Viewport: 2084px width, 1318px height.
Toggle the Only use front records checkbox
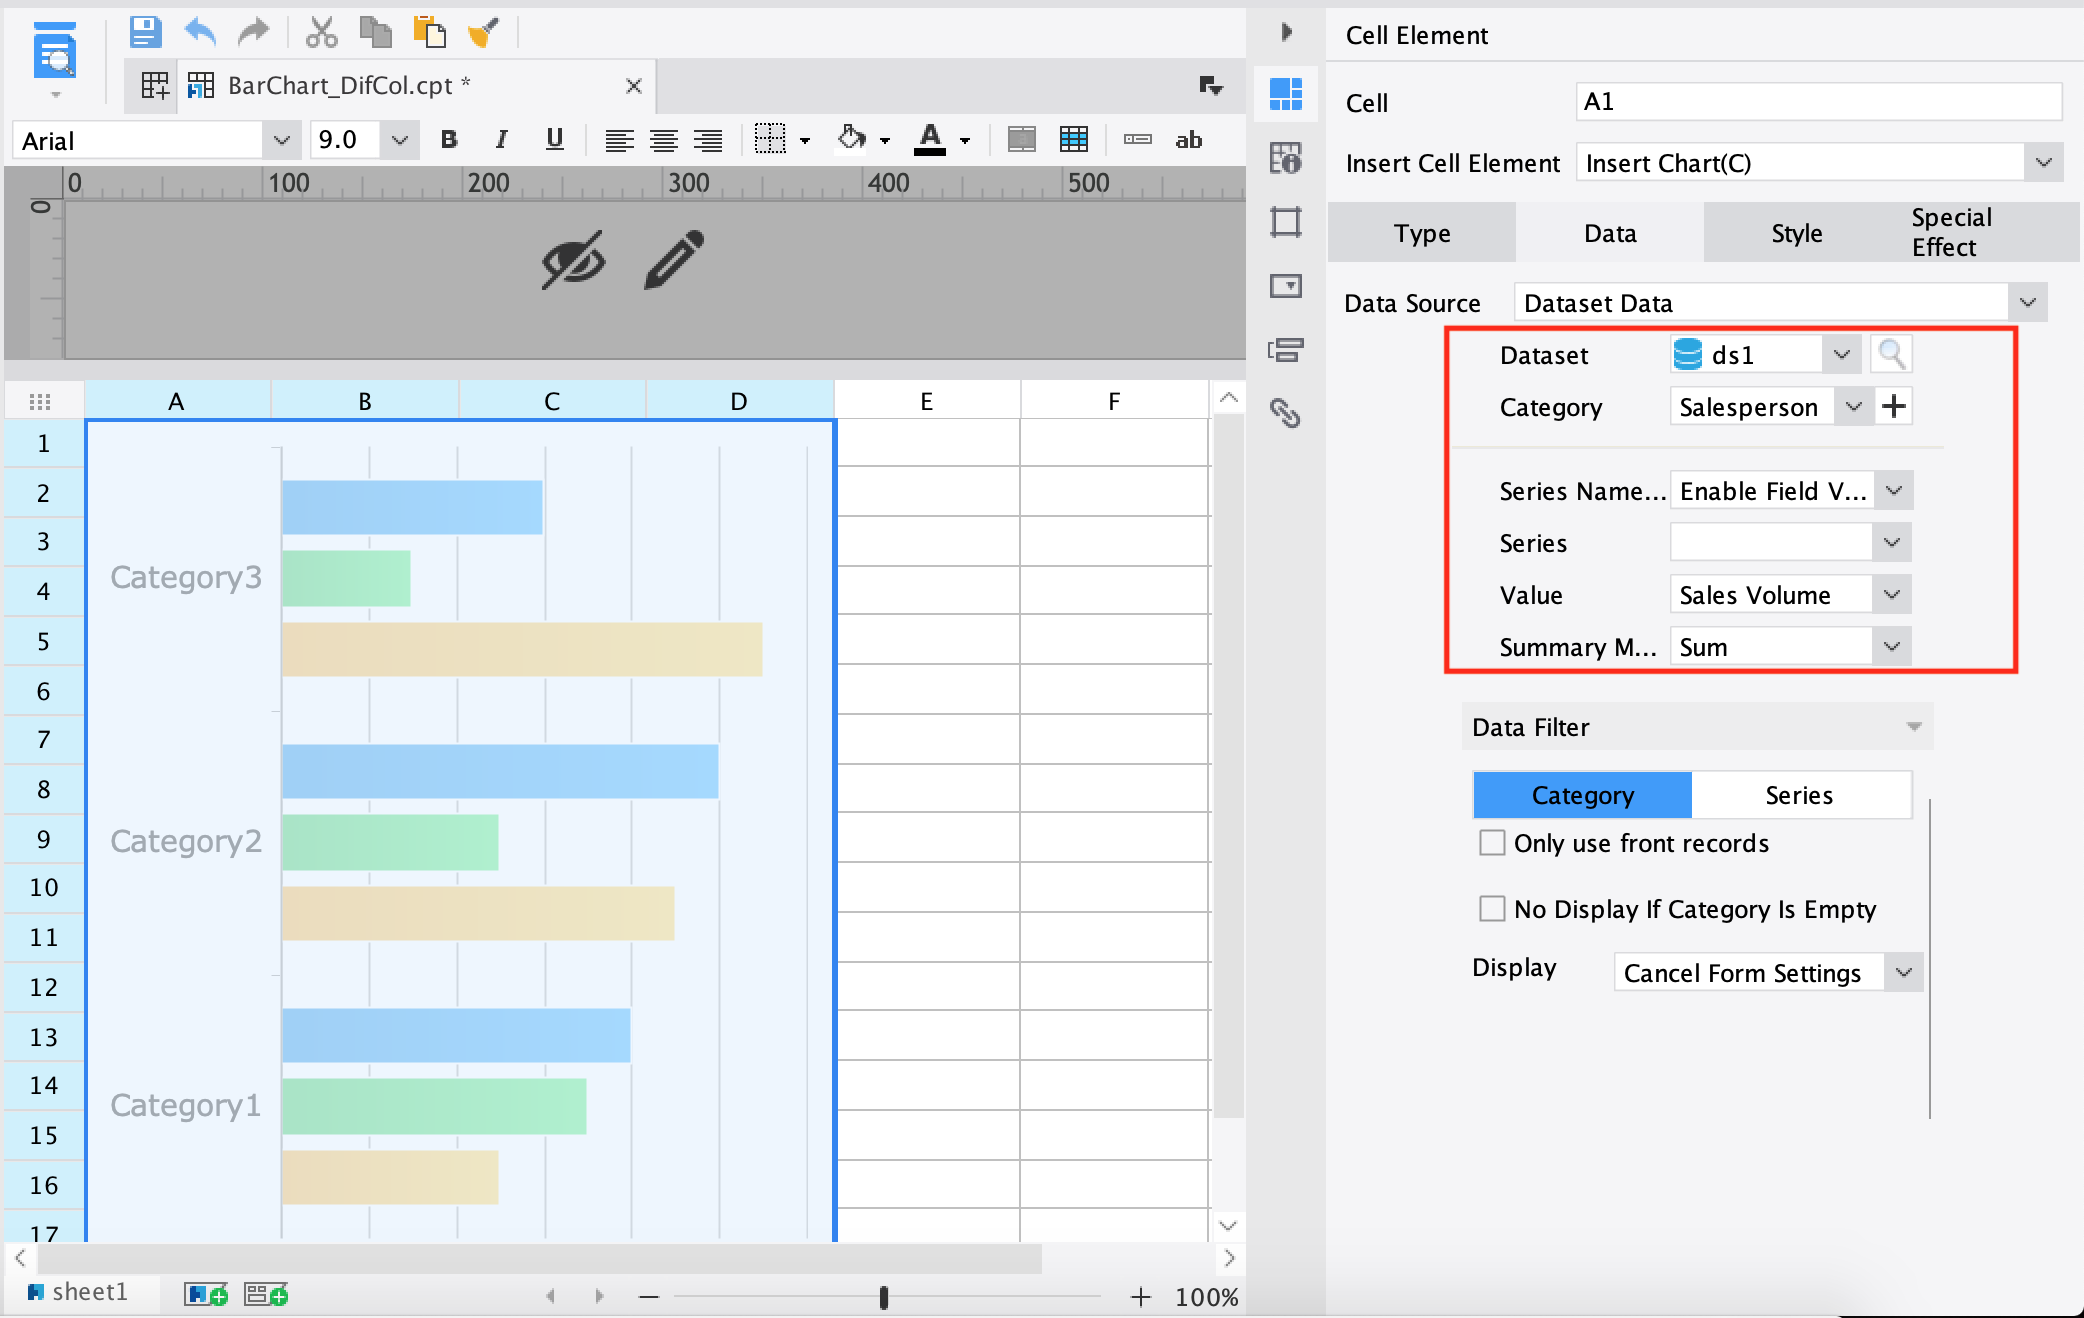pos(1492,843)
